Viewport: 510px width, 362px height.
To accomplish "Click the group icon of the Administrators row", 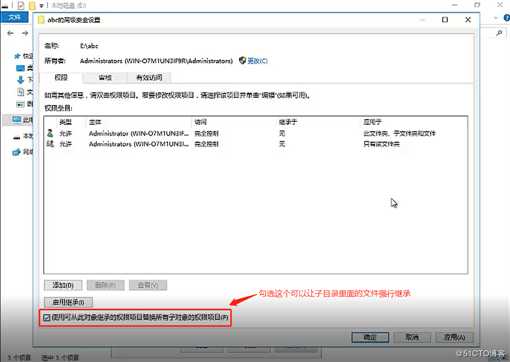I will pyautogui.click(x=50, y=144).
